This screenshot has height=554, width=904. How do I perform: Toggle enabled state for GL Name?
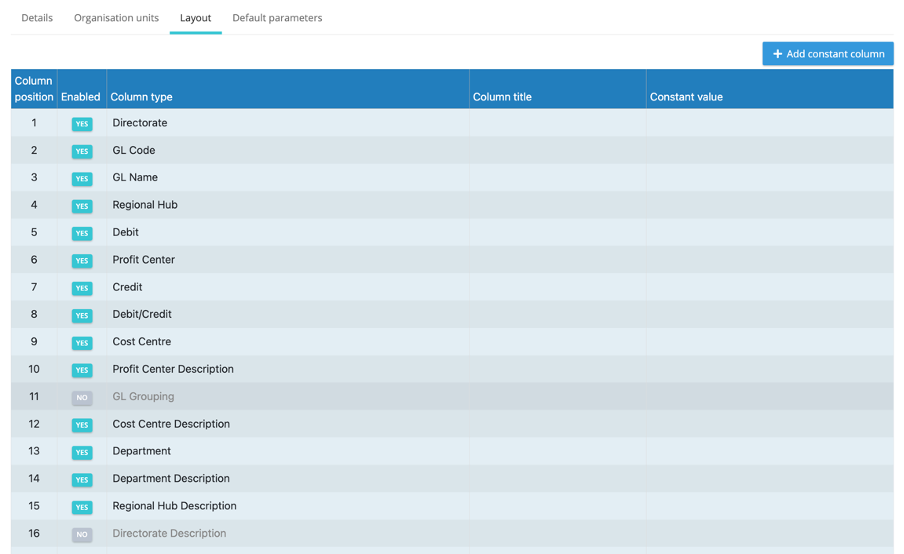pos(82,179)
